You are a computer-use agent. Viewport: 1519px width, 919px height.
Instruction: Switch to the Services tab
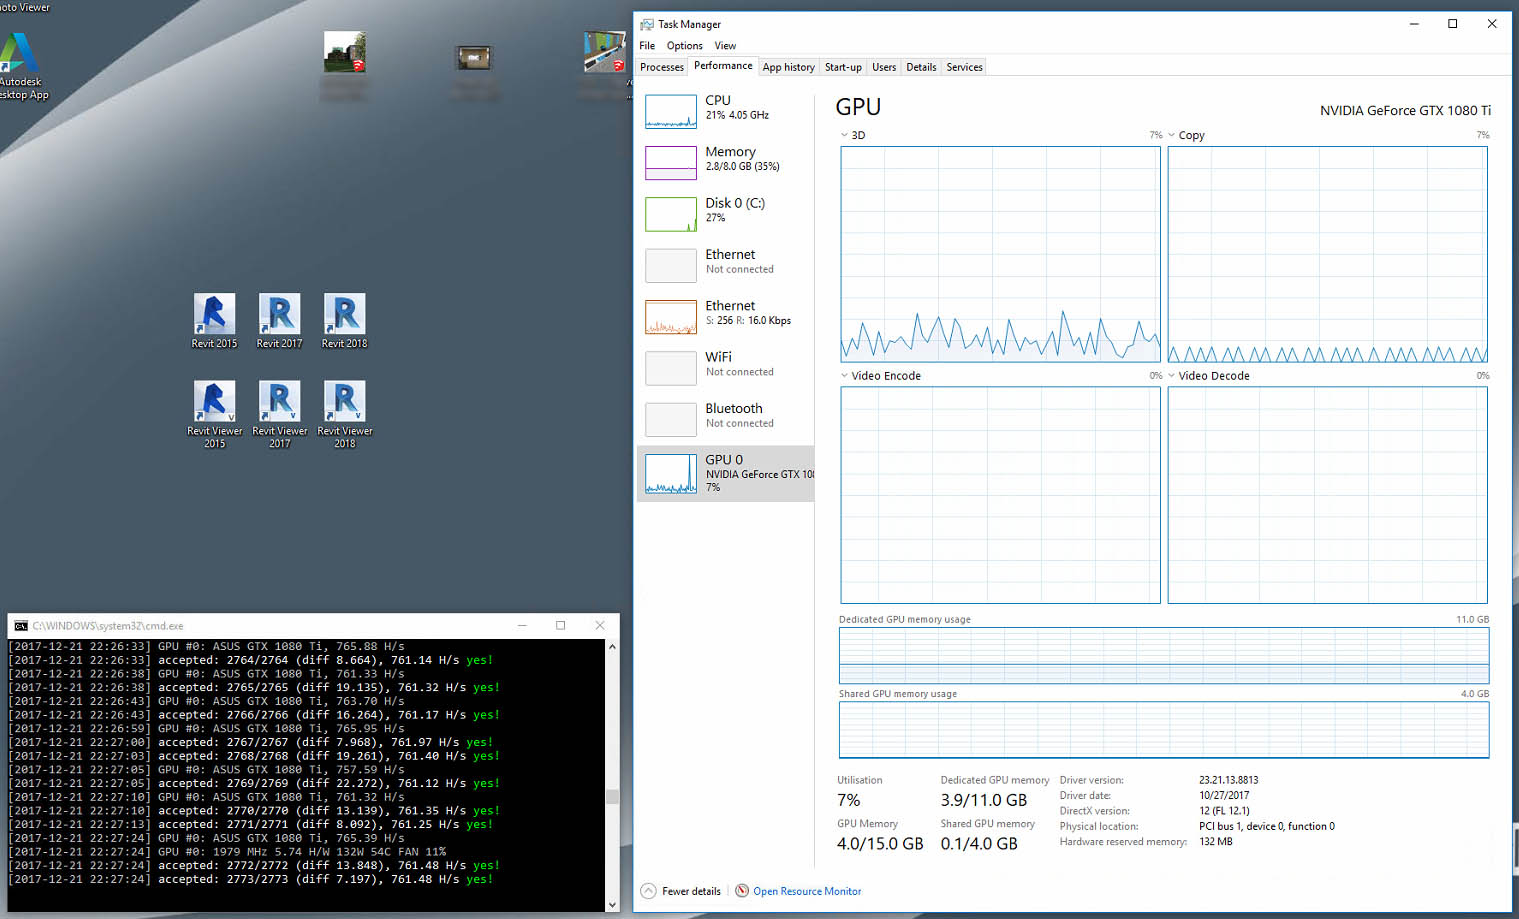[964, 67]
